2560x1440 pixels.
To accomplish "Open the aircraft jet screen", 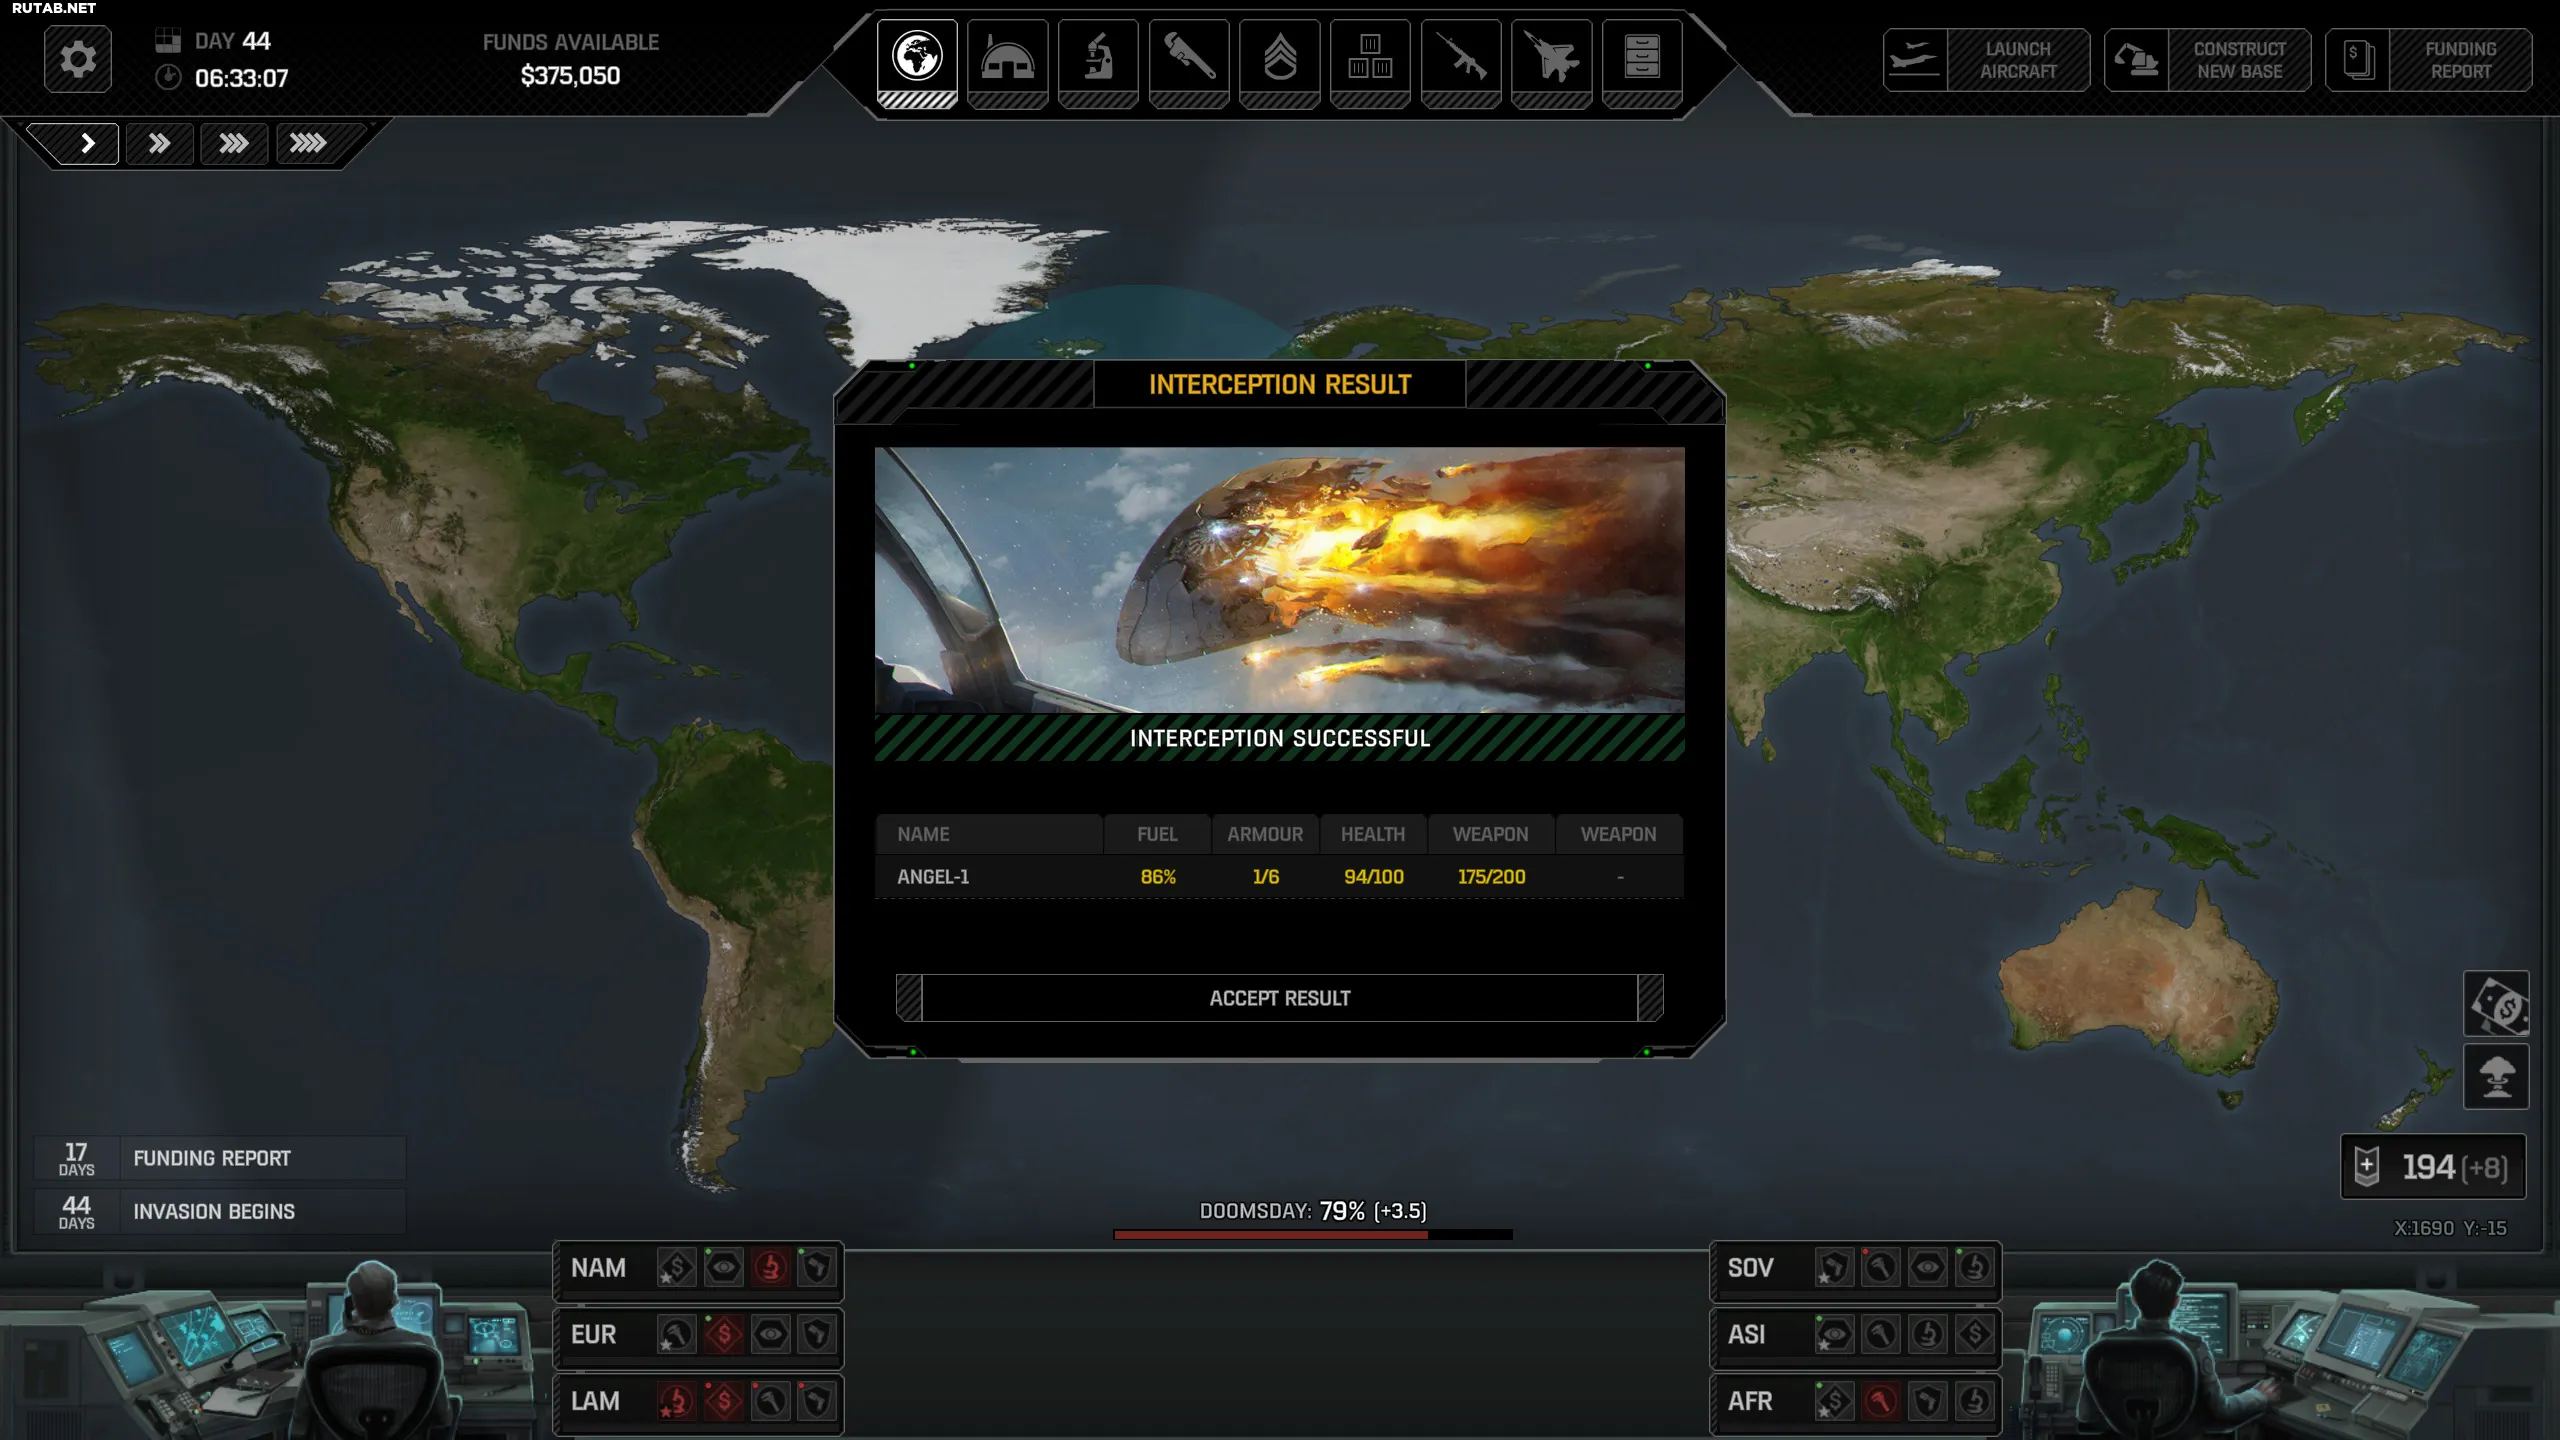I will point(1551,59).
